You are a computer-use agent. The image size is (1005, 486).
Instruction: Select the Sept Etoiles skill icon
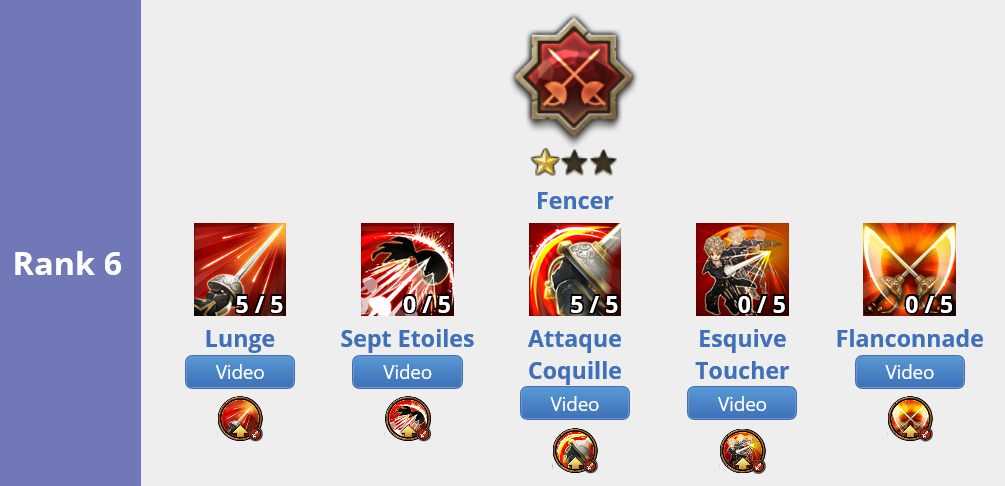coord(407,269)
